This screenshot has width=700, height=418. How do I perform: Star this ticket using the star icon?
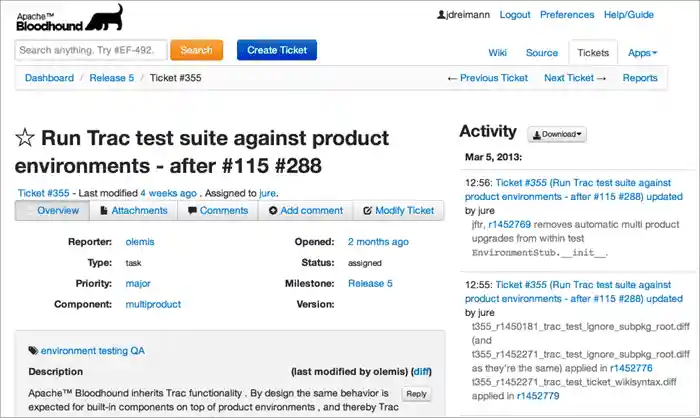pos(25,138)
